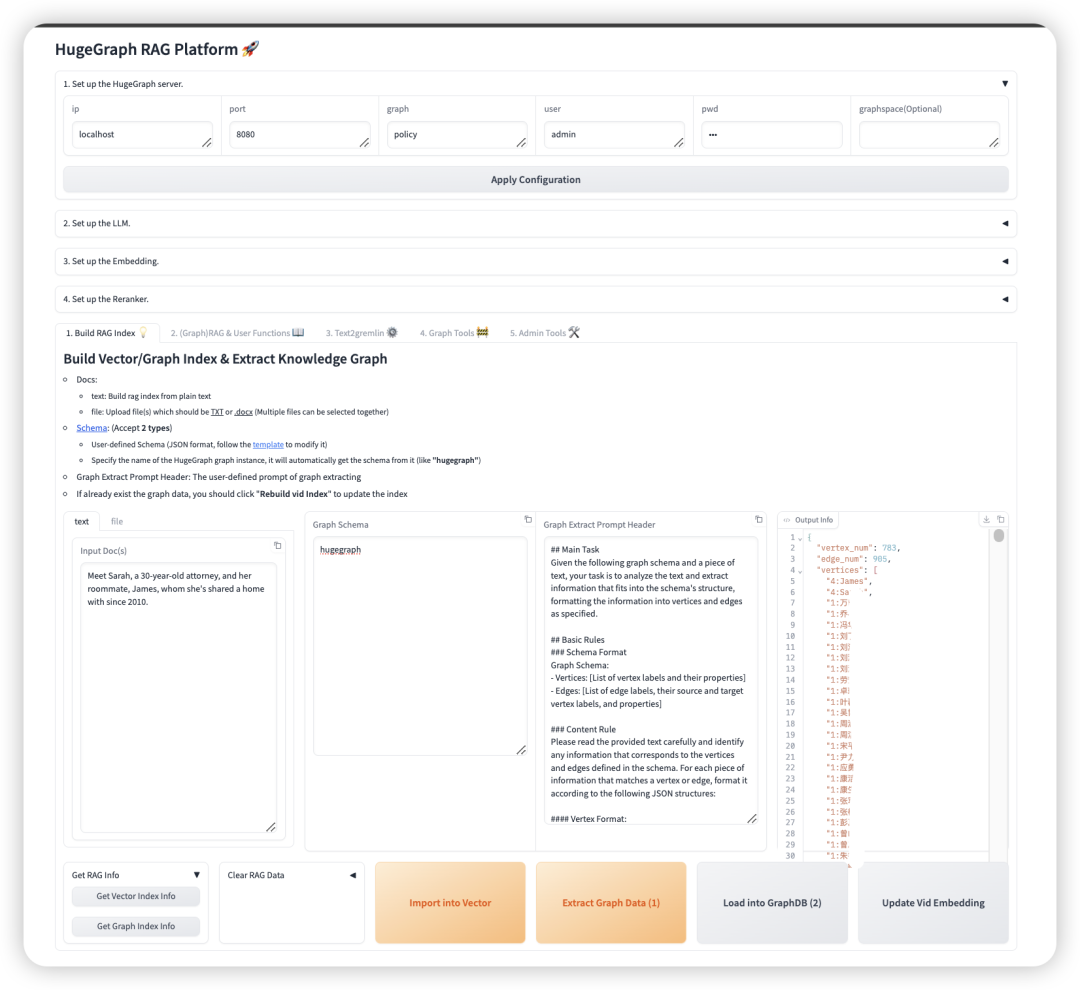
Task: Click Get Vector Index Info
Action: (x=136, y=896)
